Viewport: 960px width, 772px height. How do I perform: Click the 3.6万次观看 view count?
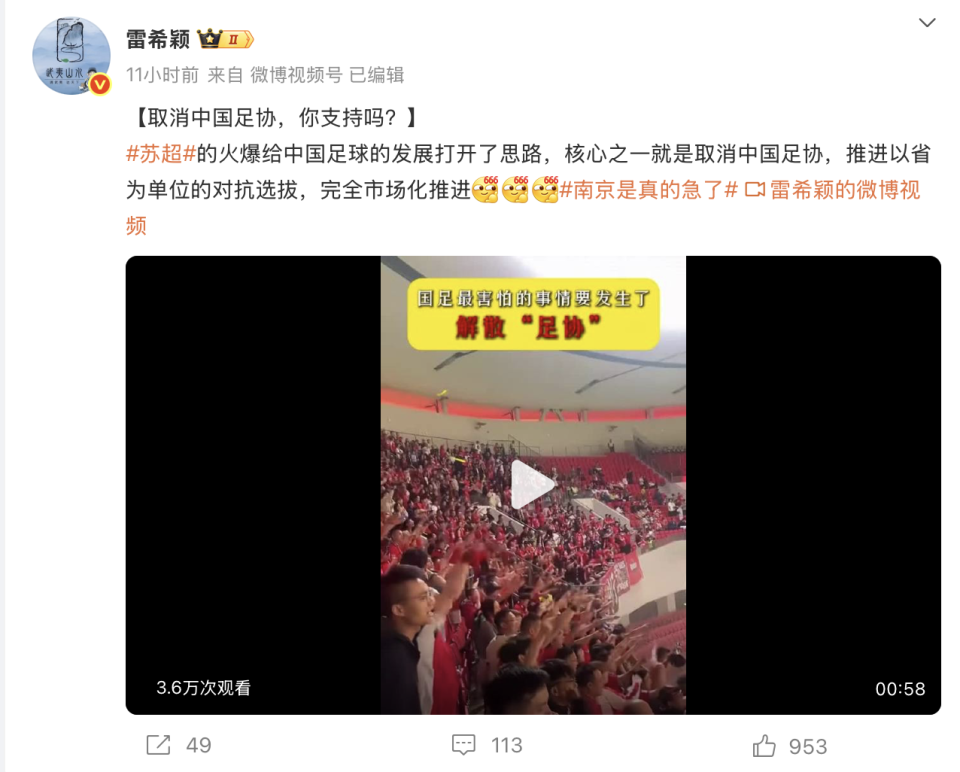coord(203,688)
